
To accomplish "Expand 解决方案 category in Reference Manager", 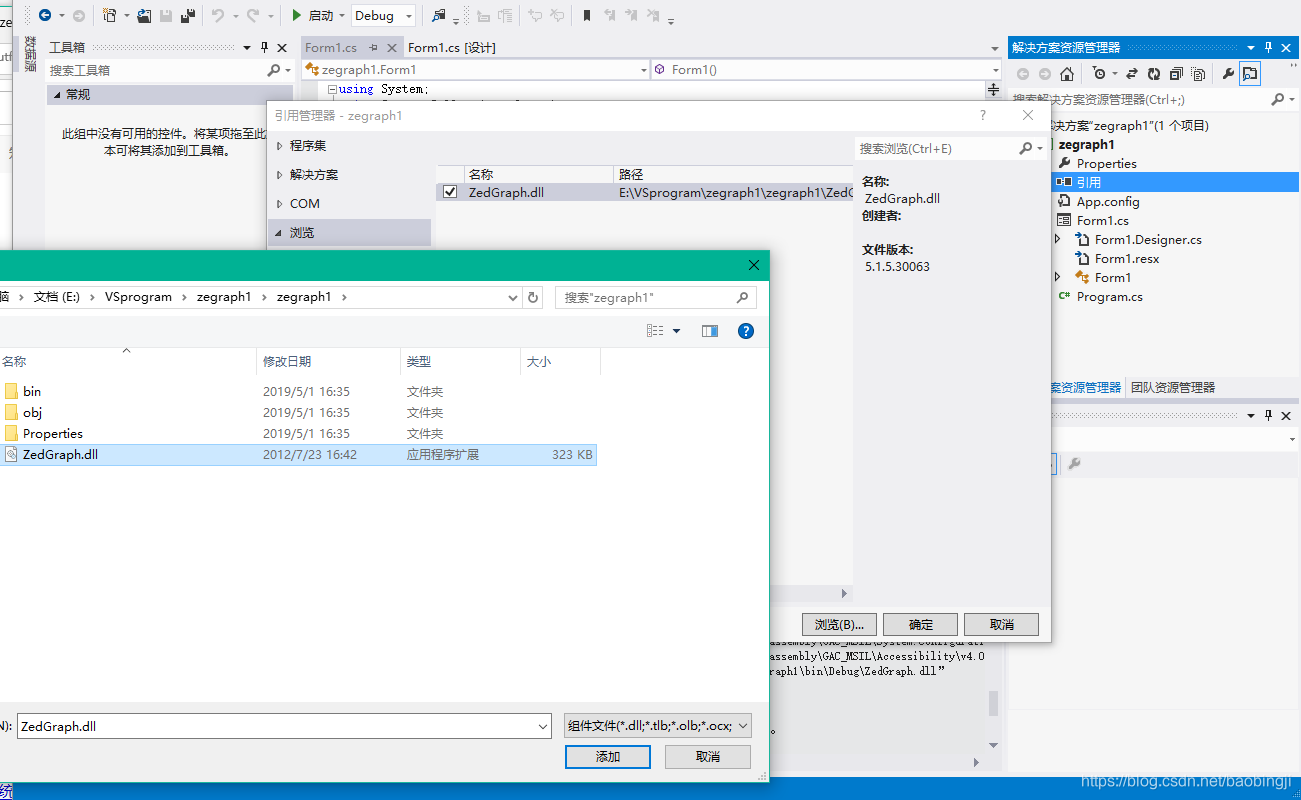I will pyautogui.click(x=279, y=174).
